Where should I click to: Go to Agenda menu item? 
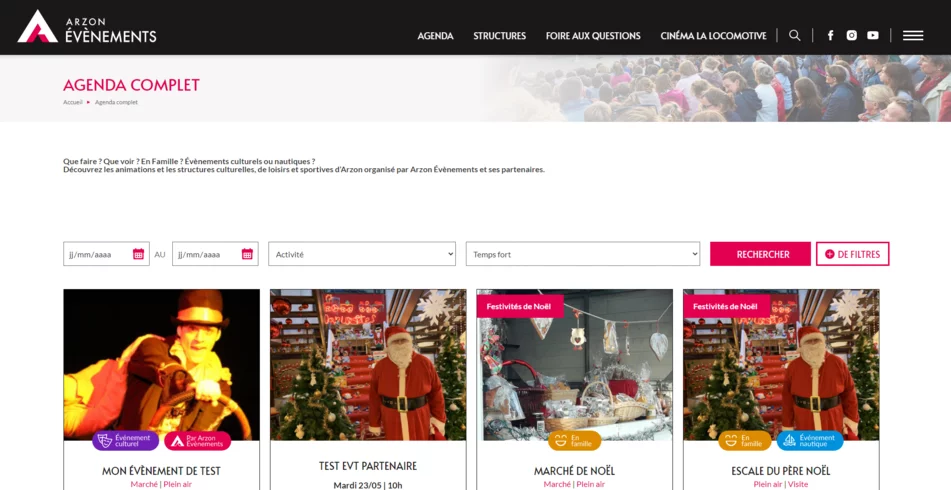click(x=435, y=36)
